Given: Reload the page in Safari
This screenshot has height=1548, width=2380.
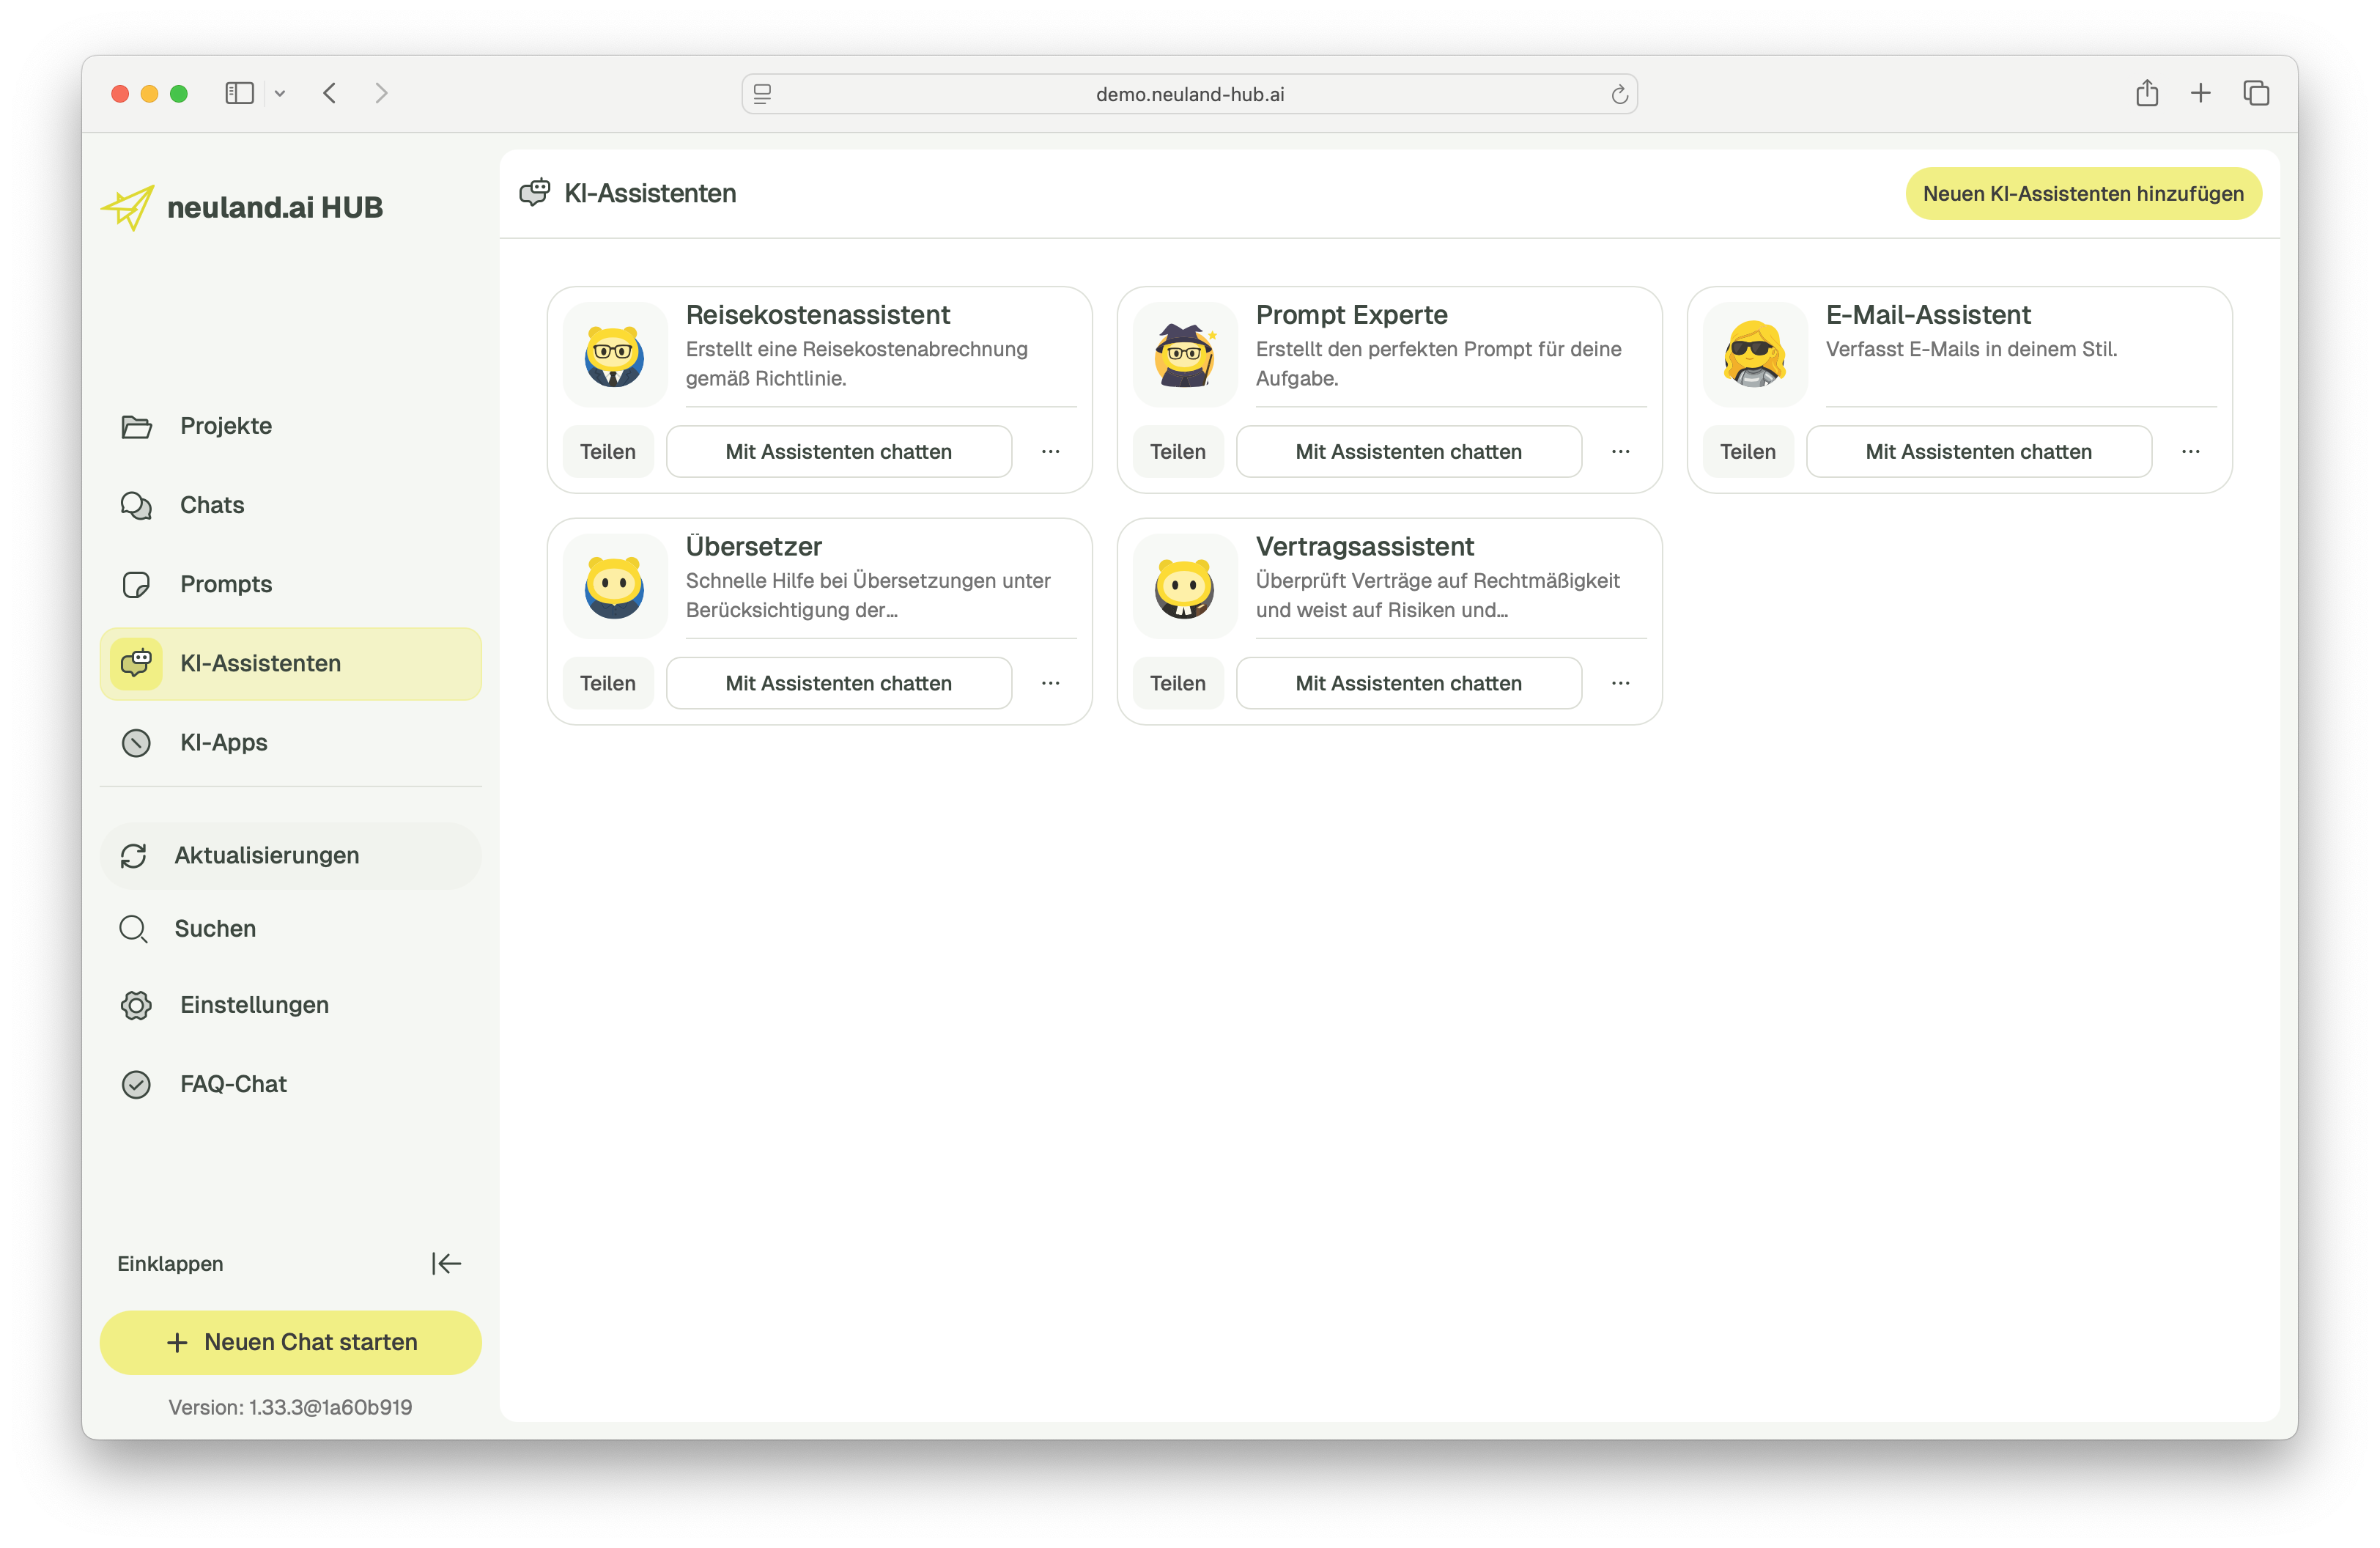Looking at the screenshot, I should coord(1619,94).
